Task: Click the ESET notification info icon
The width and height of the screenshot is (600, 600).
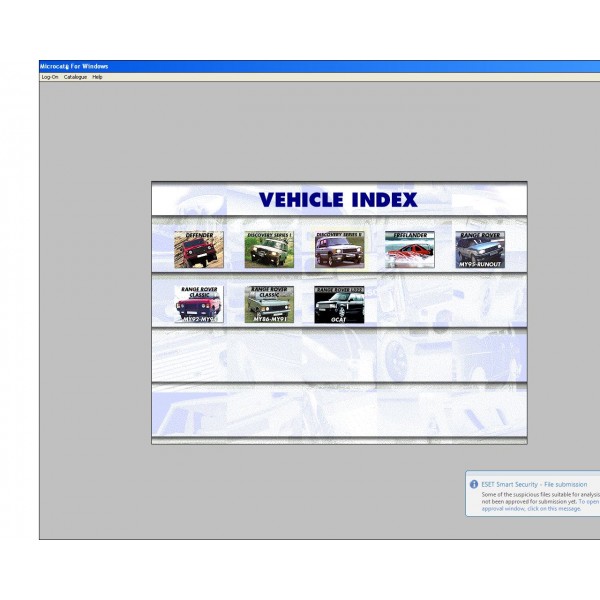Action: point(474,484)
